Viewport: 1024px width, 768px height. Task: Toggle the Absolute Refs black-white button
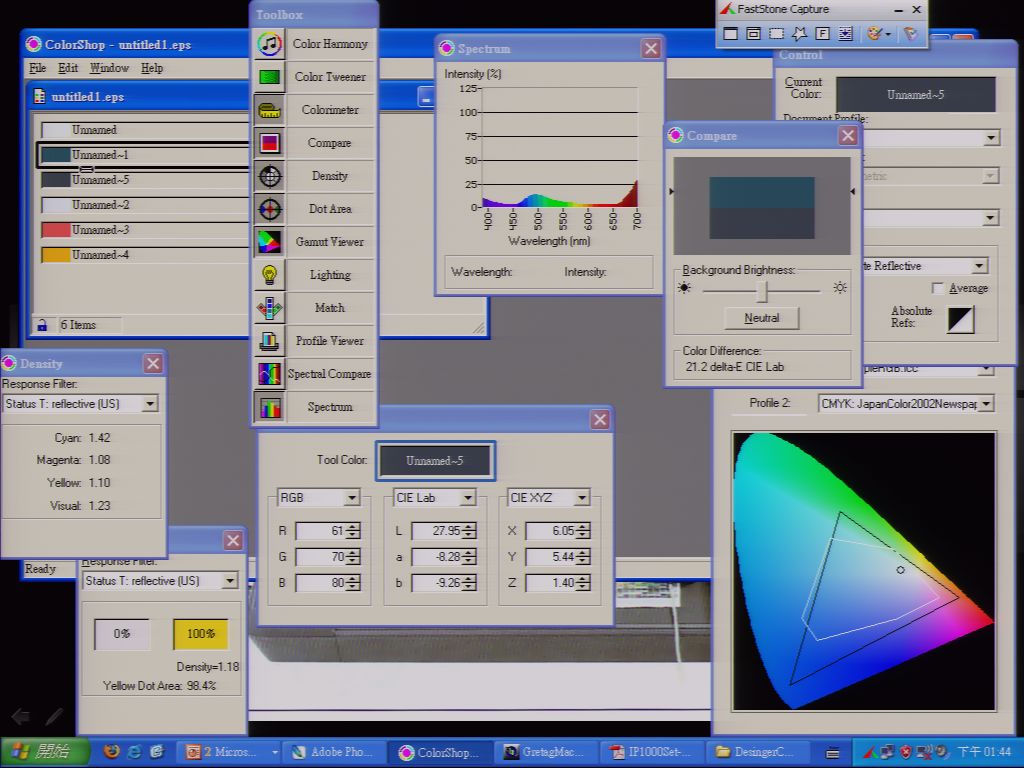960,319
